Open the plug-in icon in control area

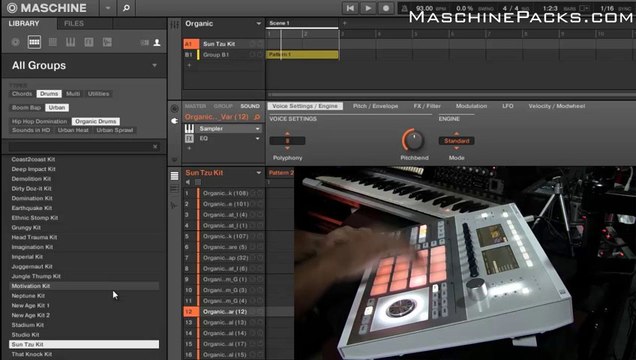click(174, 121)
